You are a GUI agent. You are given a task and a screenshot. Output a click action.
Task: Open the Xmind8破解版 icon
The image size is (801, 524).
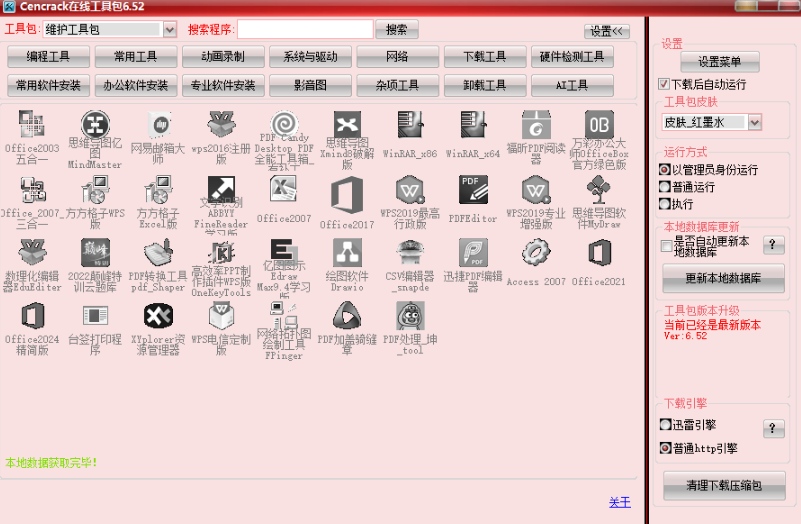click(347, 124)
